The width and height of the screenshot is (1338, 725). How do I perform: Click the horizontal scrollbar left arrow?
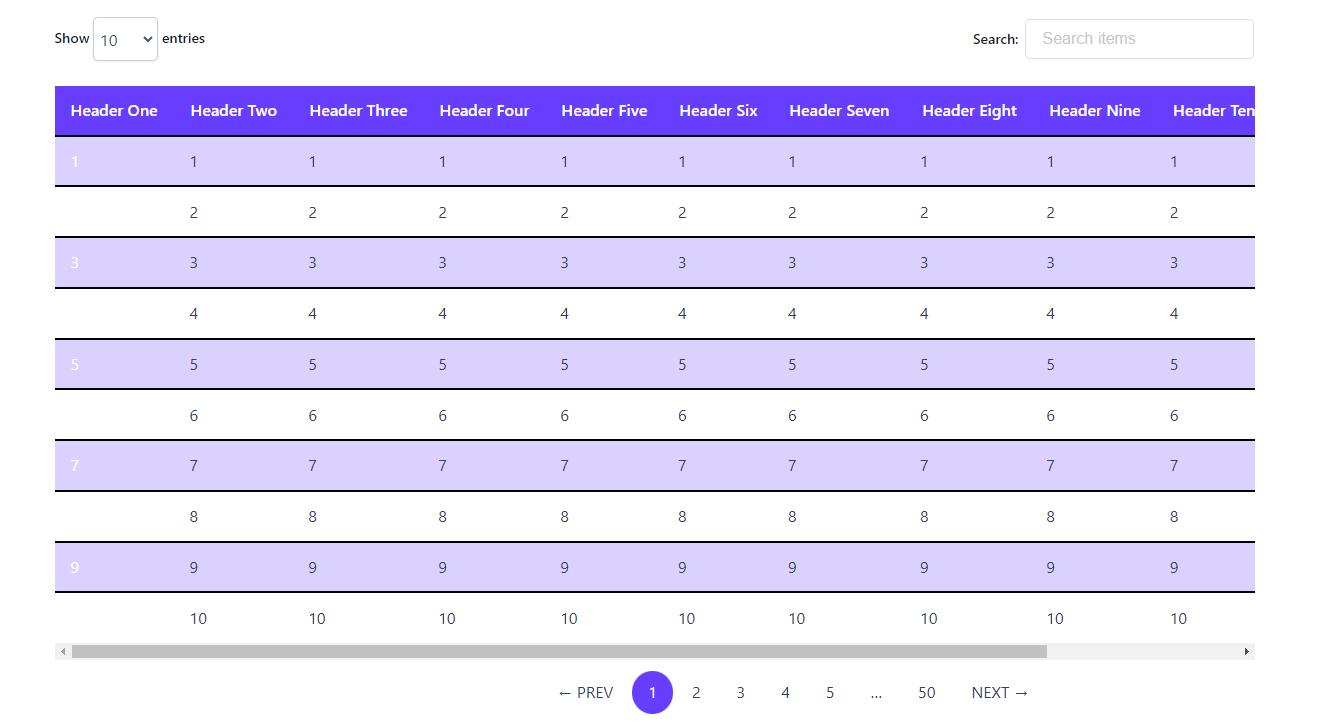[x=63, y=651]
